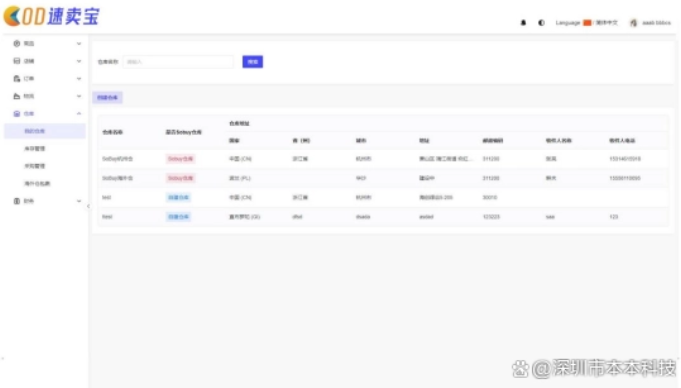681x388 pixels.
Task: Click the 店铺 store icon in the sidebar
Action: [x=17, y=61]
